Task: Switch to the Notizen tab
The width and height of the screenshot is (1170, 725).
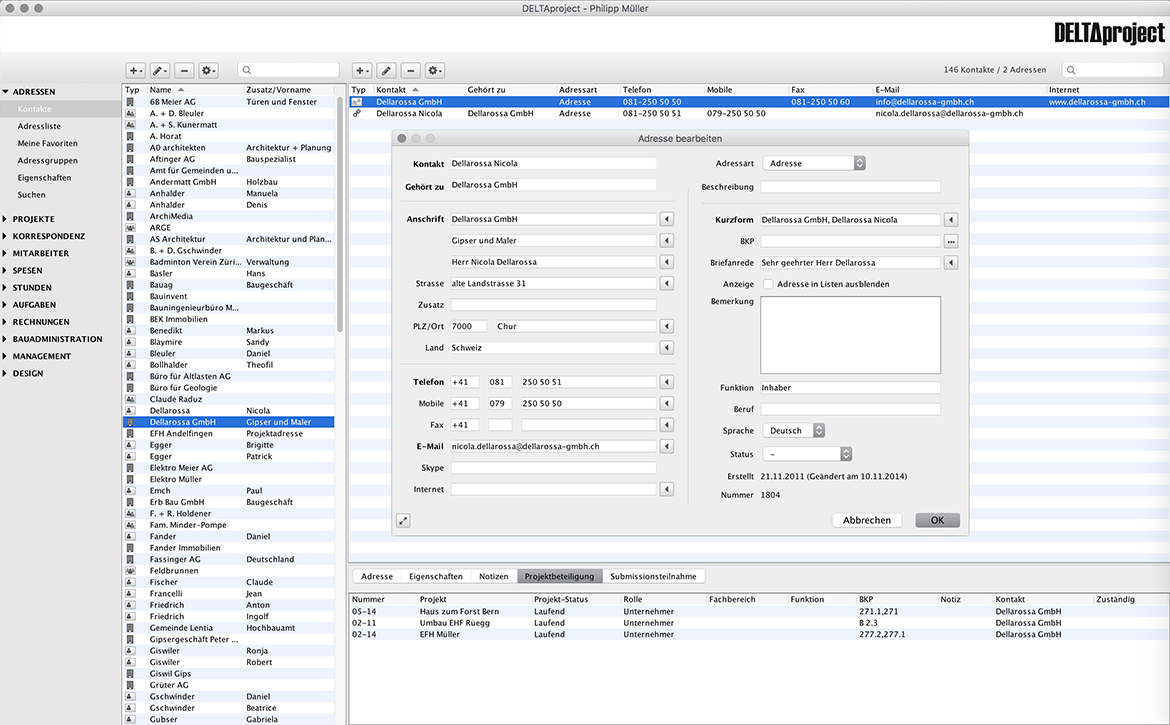Action: click(494, 577)
